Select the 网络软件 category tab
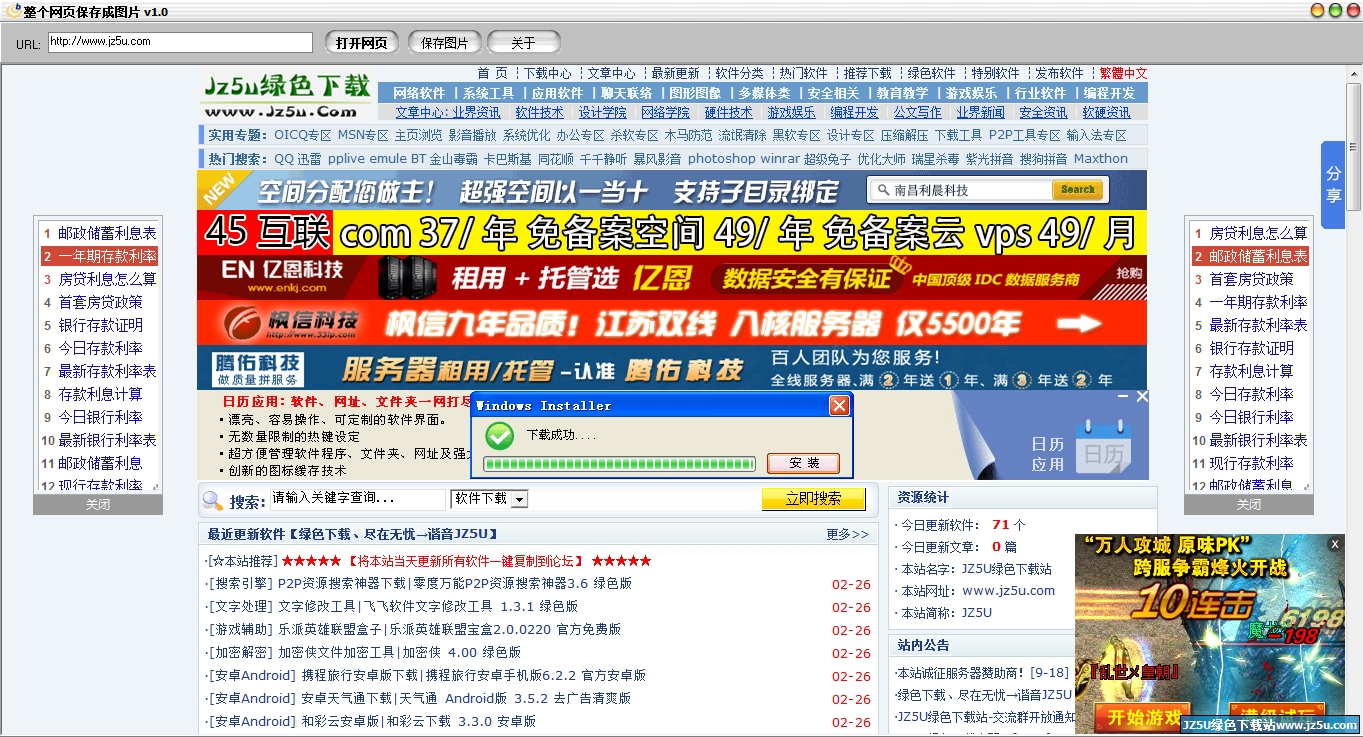The height and width of the screenshot is (737, 1363). [419, 93]
